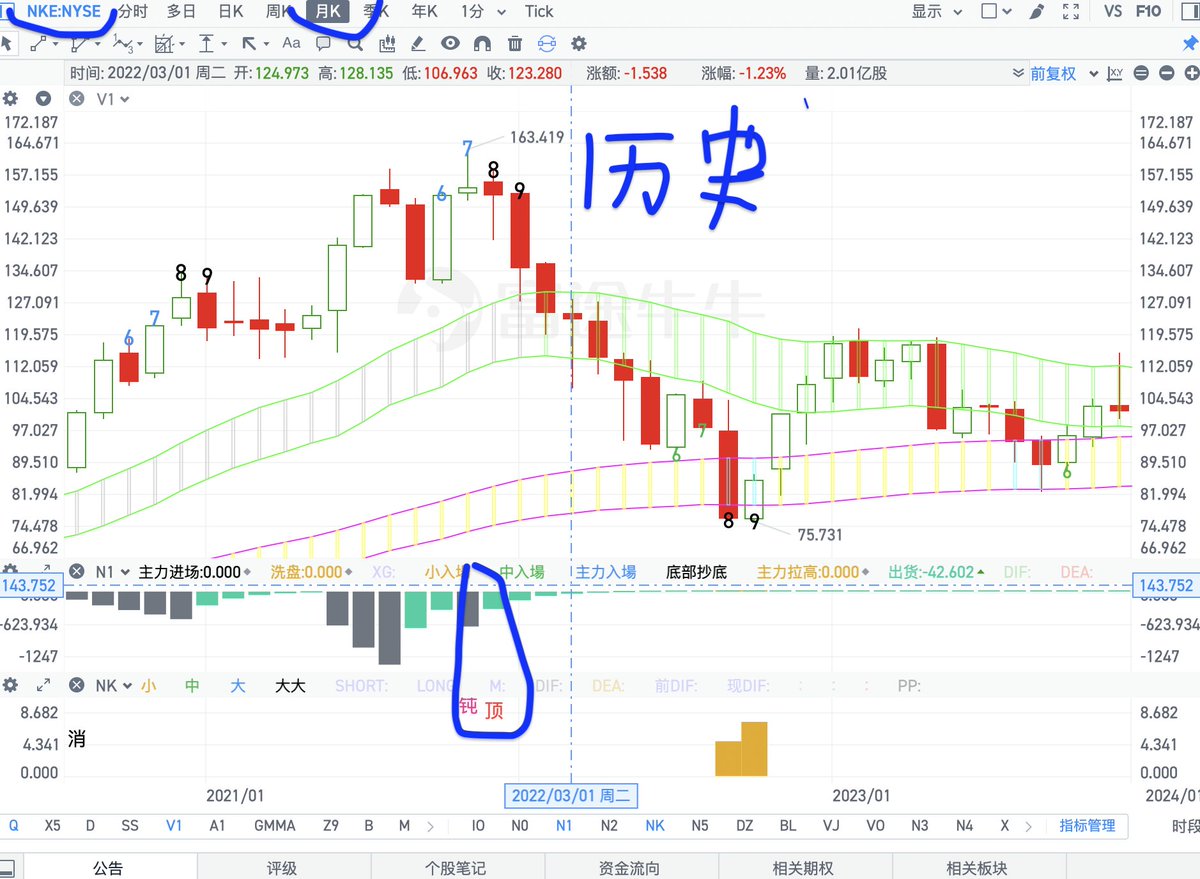Enable N5 indicator
This screenshot has width=1200, height=879.
(699, 826)
